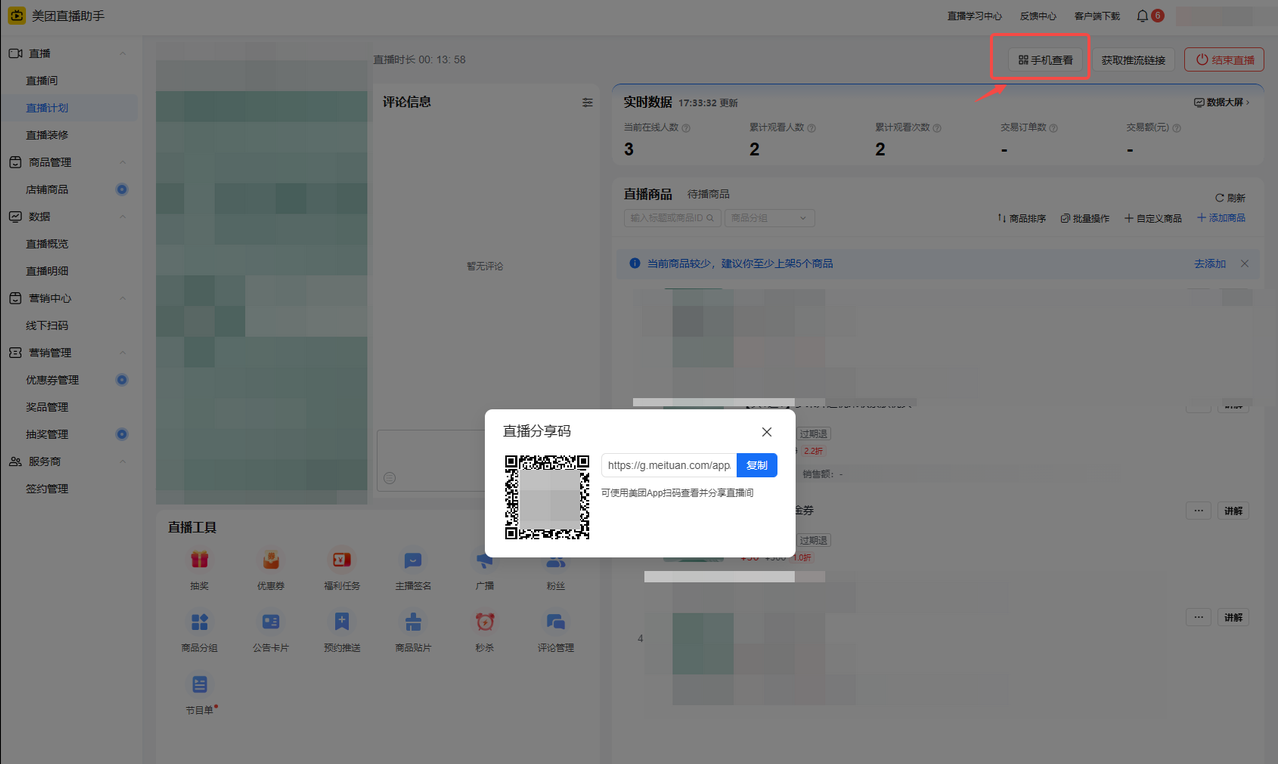Open the 优惠券 tool icon in 直播工具
This screenshot has height=764, width=1278.
(x=271, y=560)
